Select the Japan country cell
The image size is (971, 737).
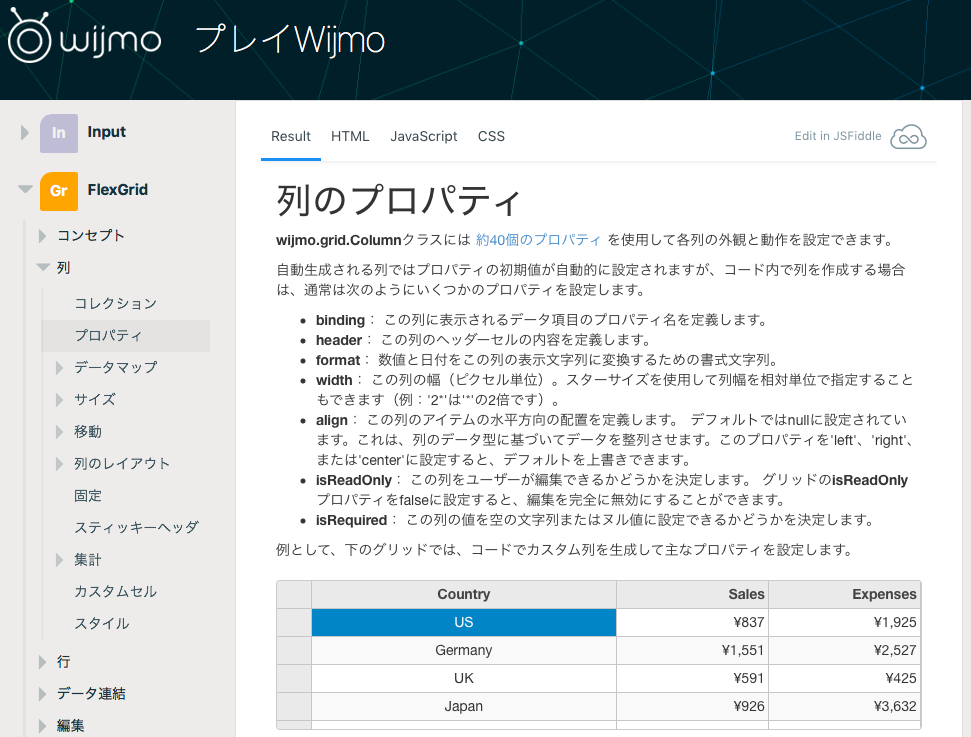pos(464,706)
